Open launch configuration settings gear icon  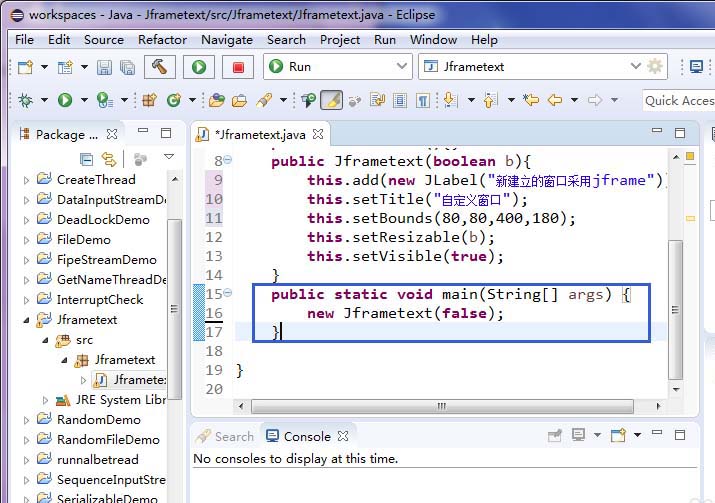coord(655,67)
